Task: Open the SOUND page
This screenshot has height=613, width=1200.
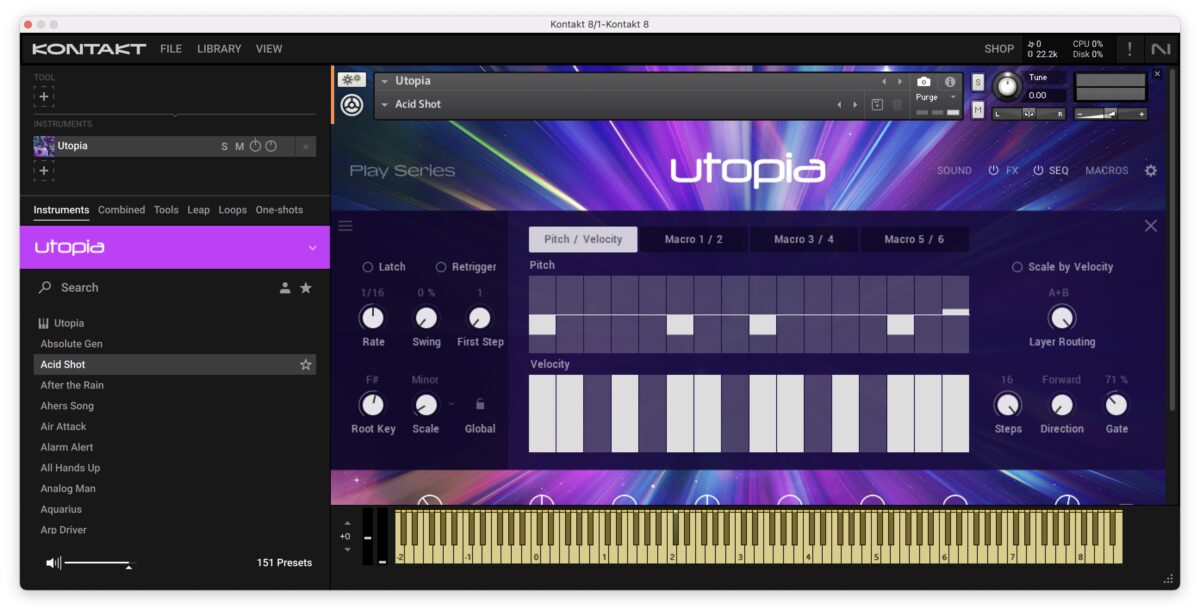Action: pos(954,171)
